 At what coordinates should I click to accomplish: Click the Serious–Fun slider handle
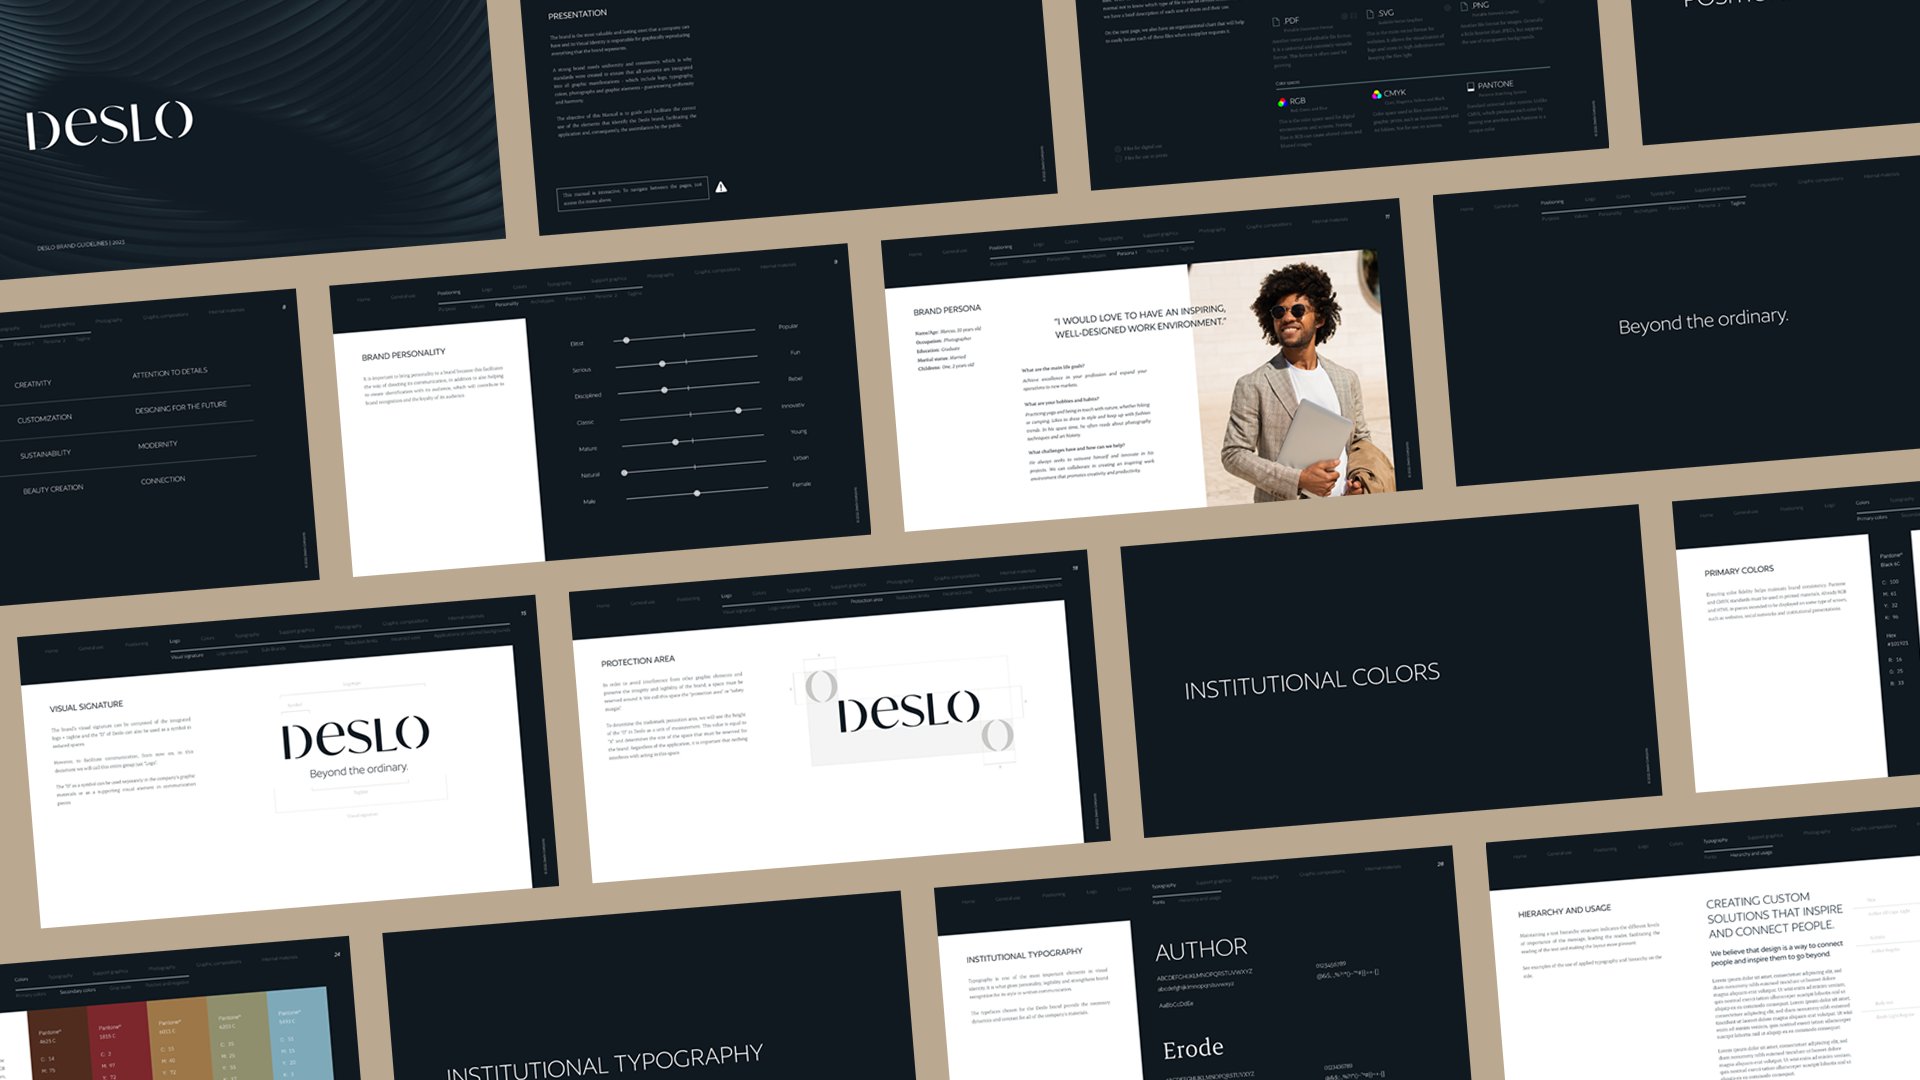(662, 364)
